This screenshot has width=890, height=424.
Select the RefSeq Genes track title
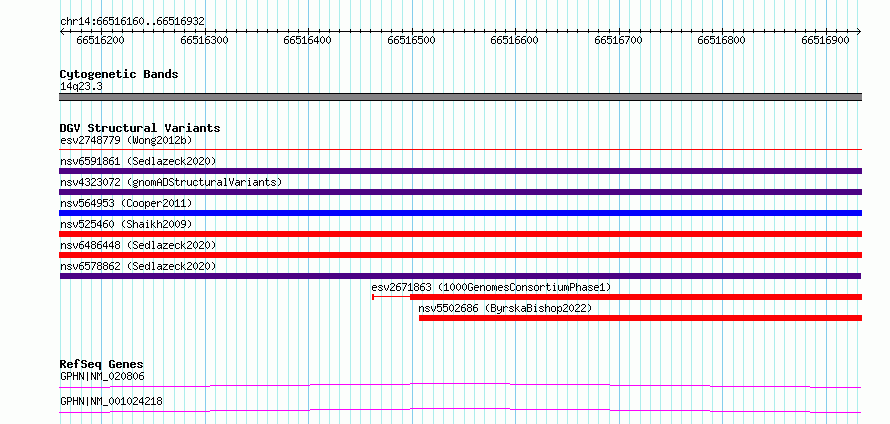tap(102, 364)
